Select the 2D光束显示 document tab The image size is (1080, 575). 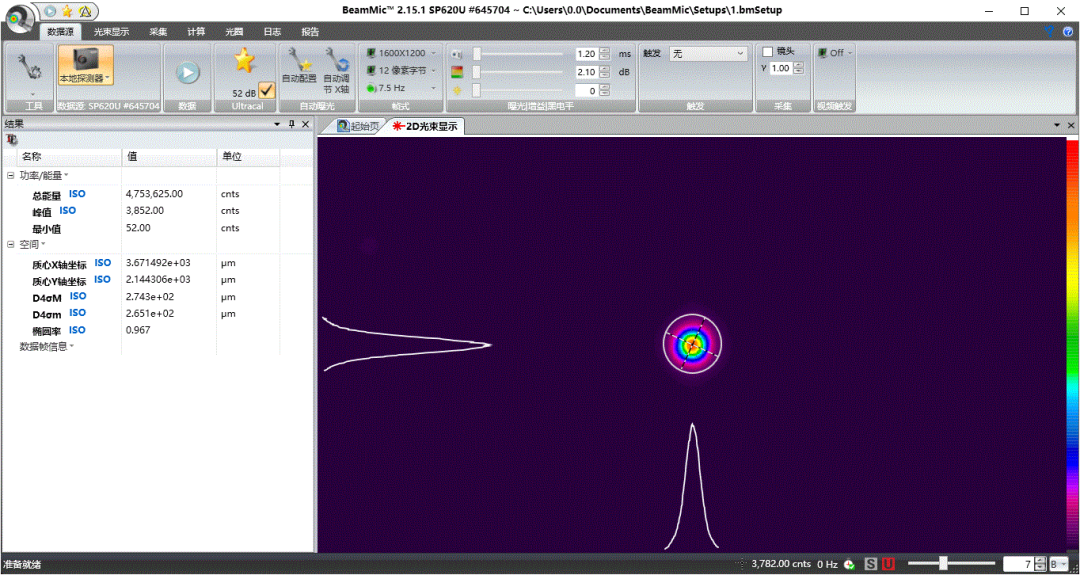click(426, 126)
